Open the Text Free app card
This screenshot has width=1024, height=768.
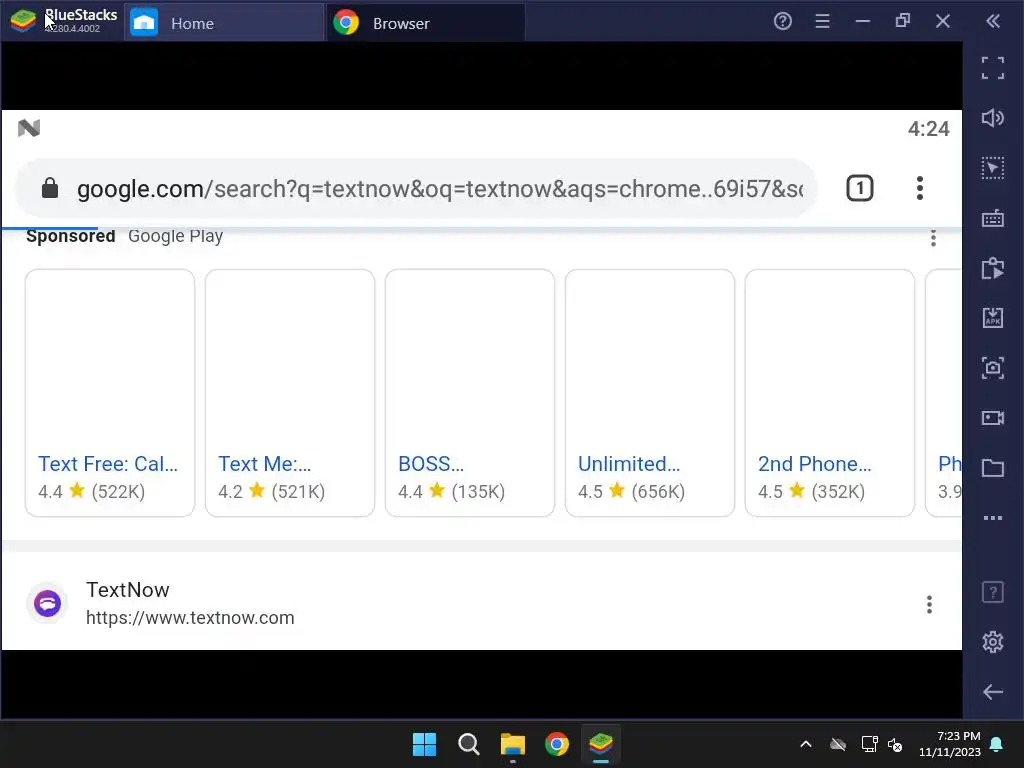(x=110, y=392)
